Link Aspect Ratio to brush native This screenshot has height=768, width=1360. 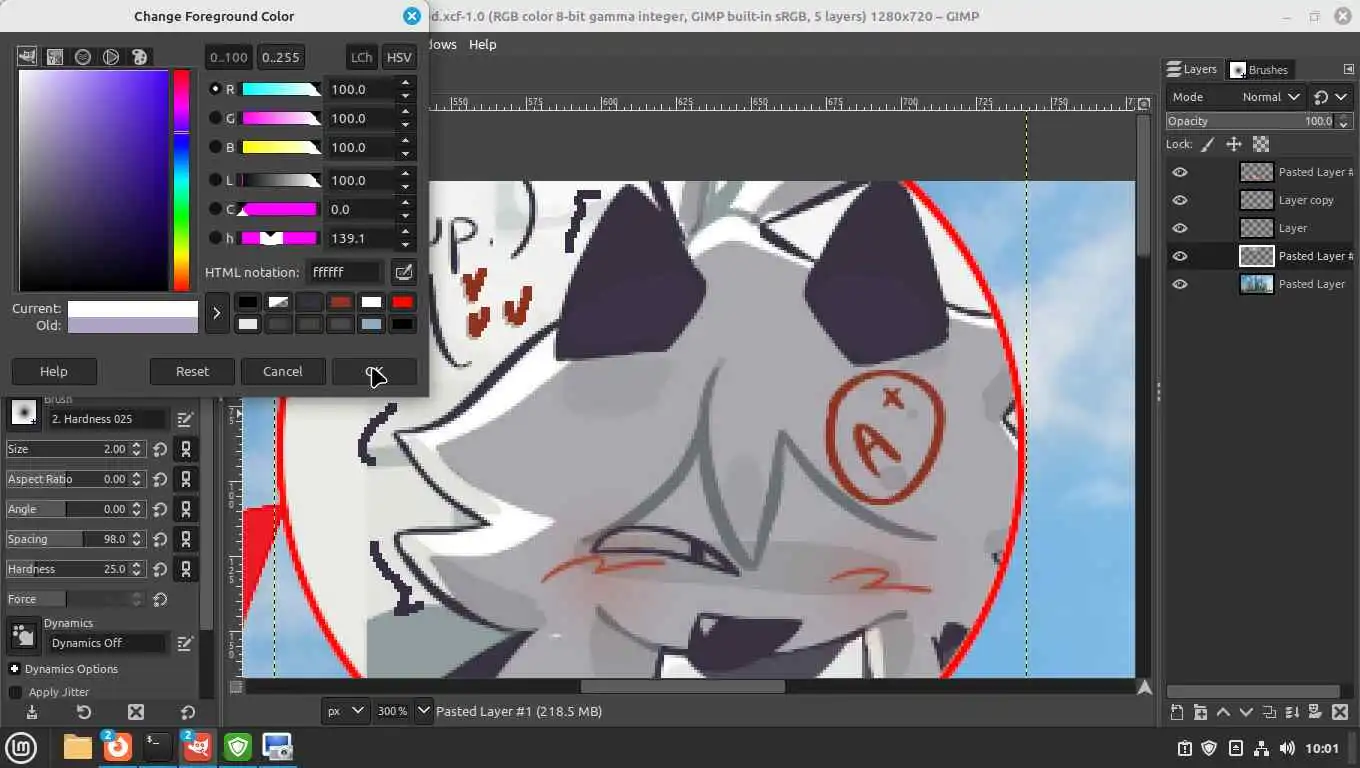click(x=185, y=479)
